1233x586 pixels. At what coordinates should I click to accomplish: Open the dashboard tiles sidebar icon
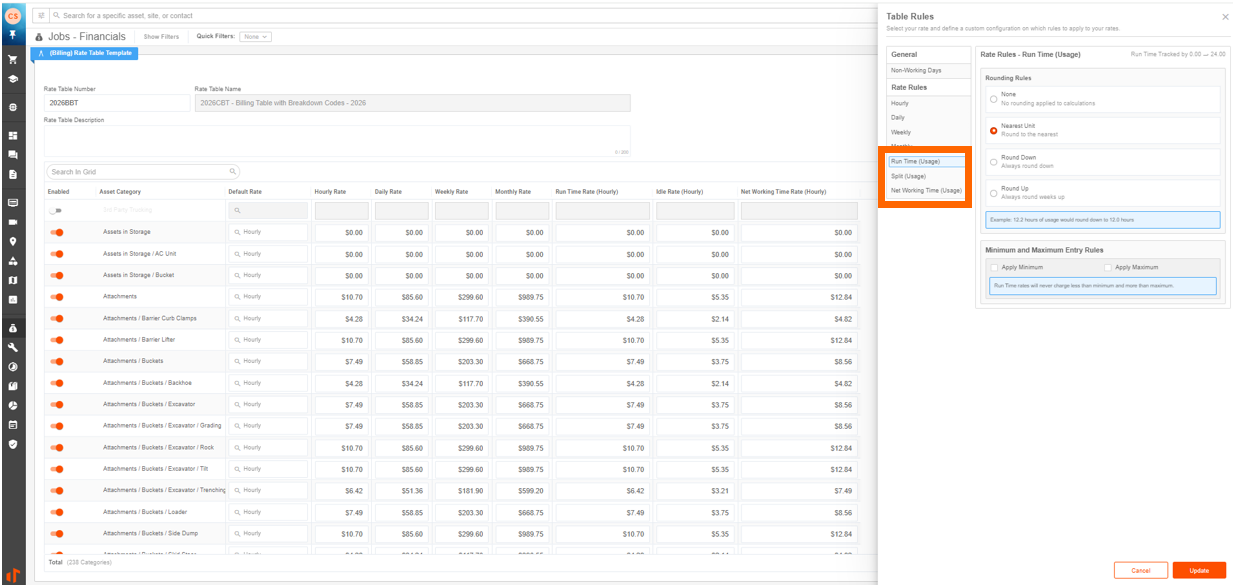coord(13,135)
